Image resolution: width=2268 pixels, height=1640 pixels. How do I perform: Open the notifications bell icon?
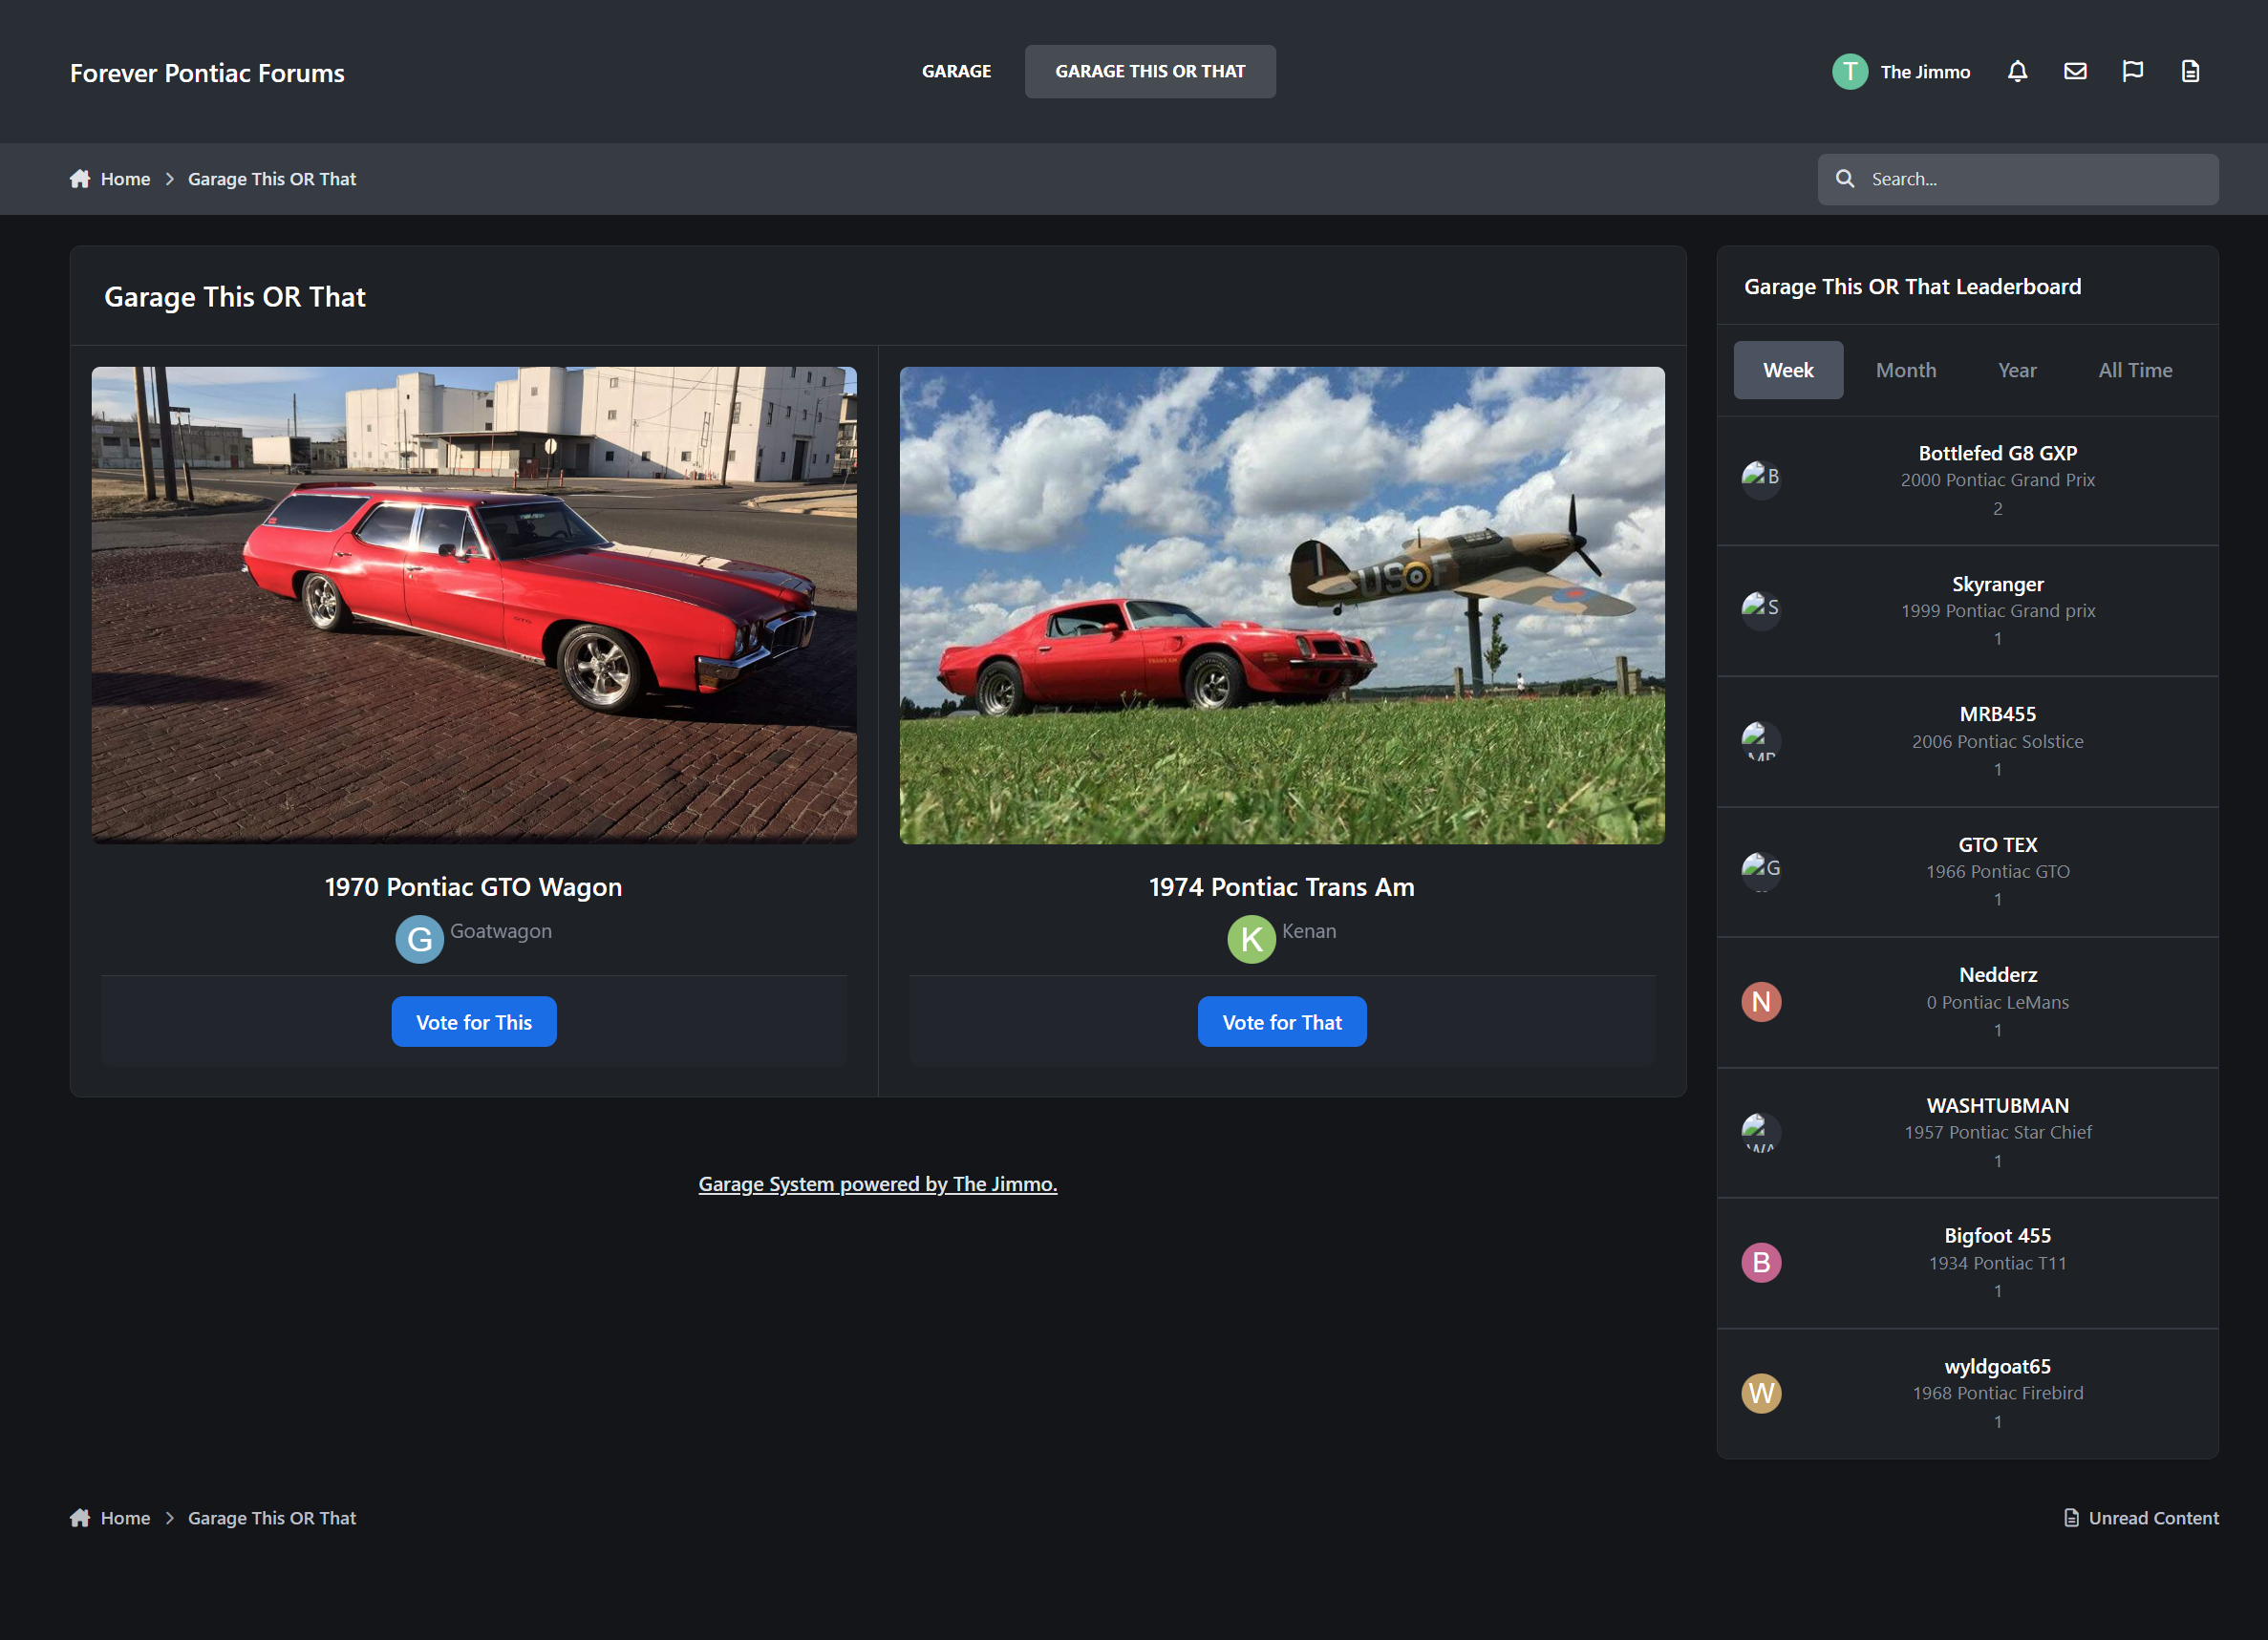point(2017,71)
